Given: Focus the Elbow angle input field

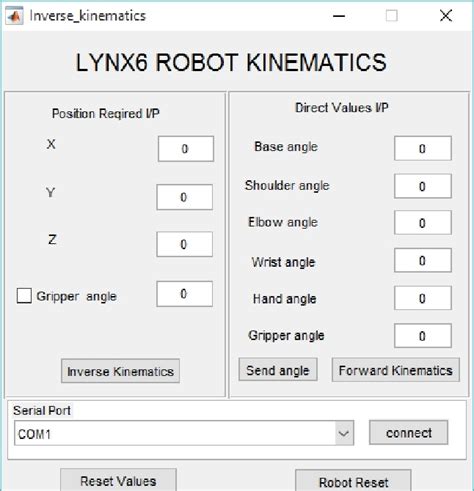Looking at the screenshot, I should point(423,223).
